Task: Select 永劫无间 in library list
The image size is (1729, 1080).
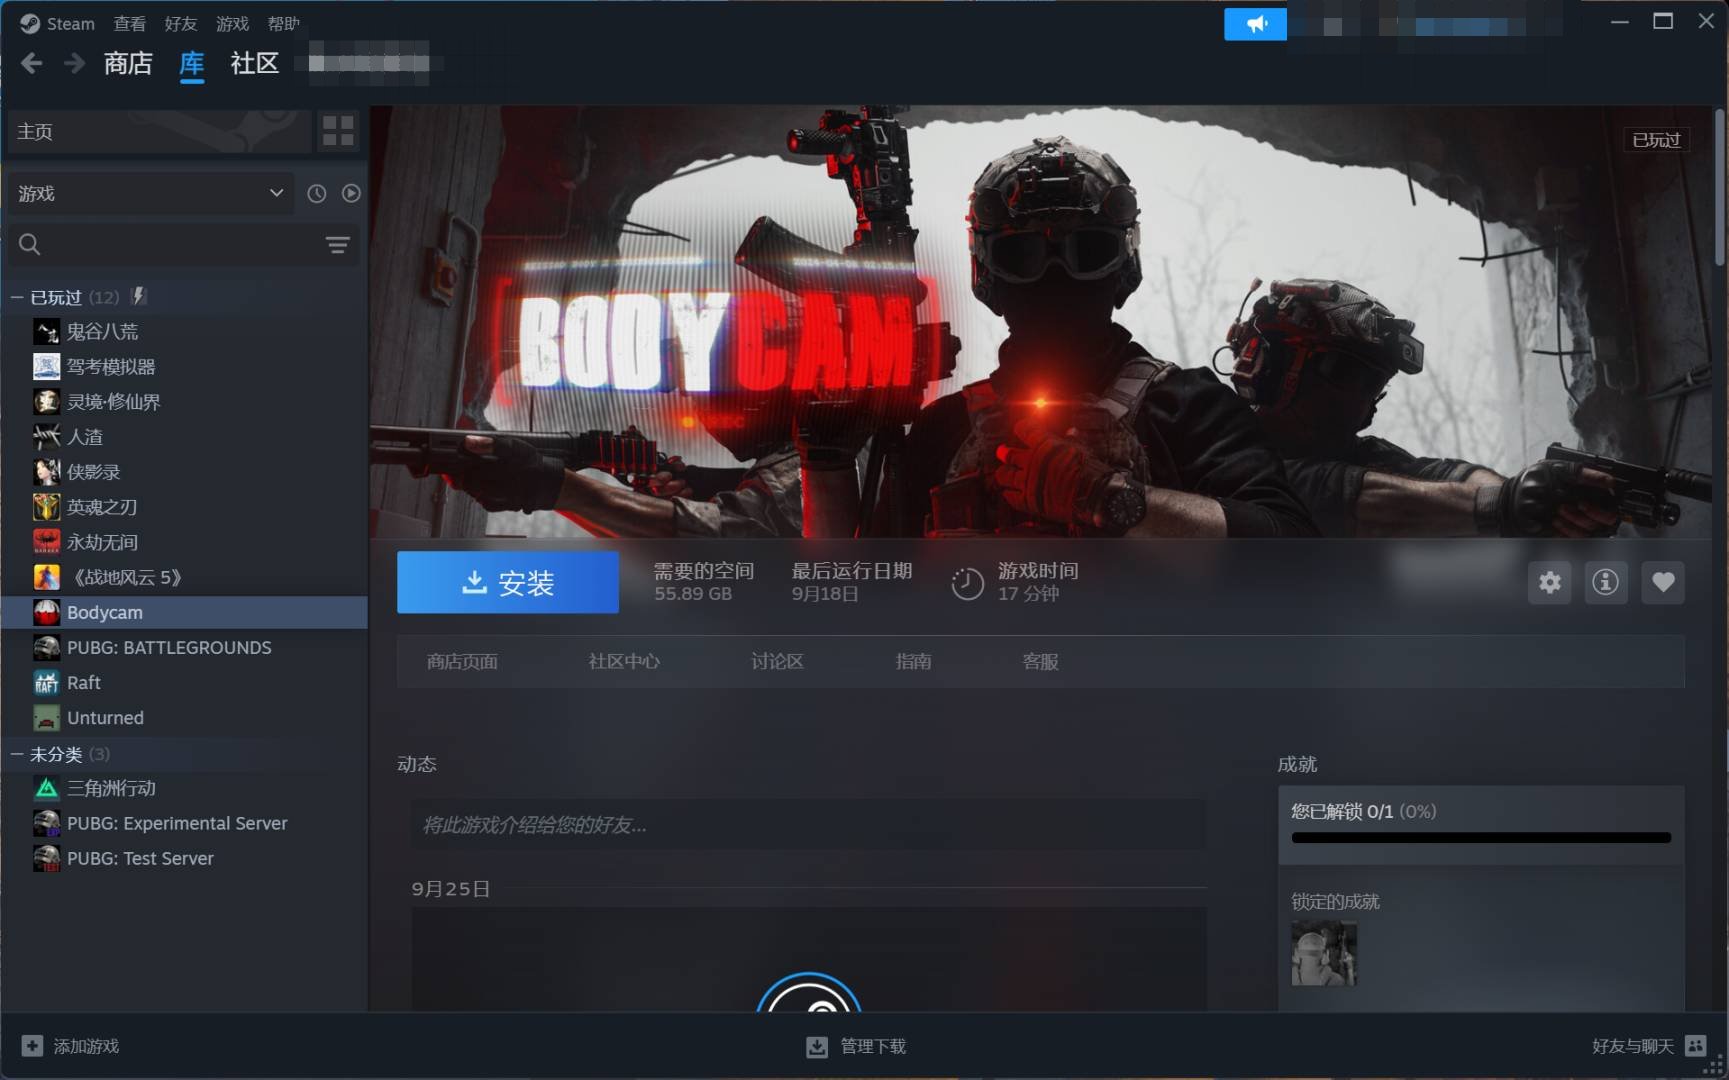Action: (x=185, y=542)
